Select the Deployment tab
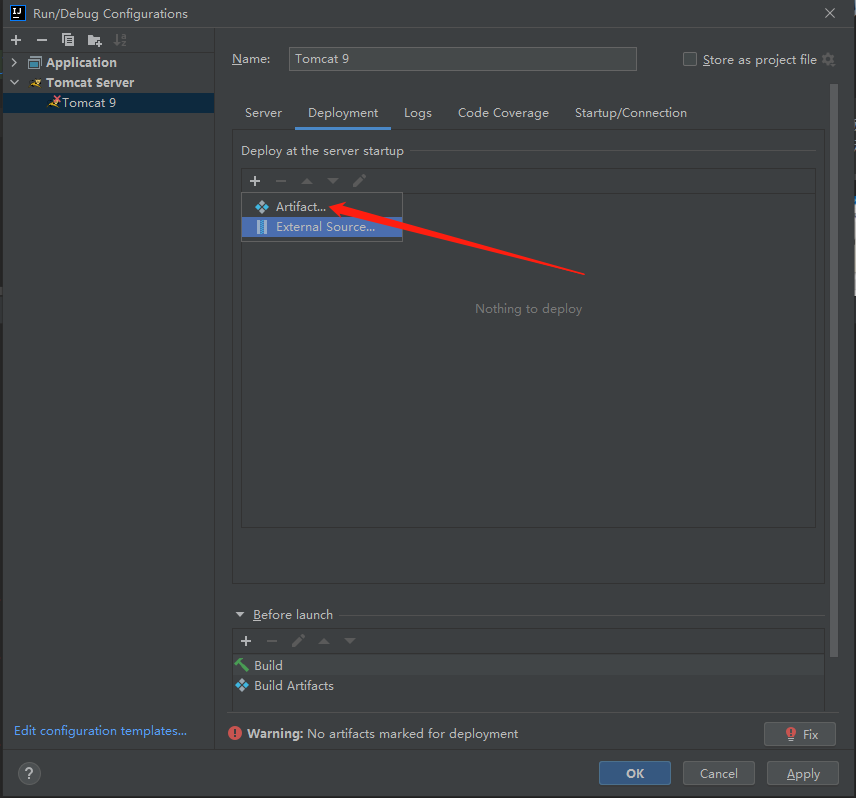 pyautogui.click(x=343, y=113)
